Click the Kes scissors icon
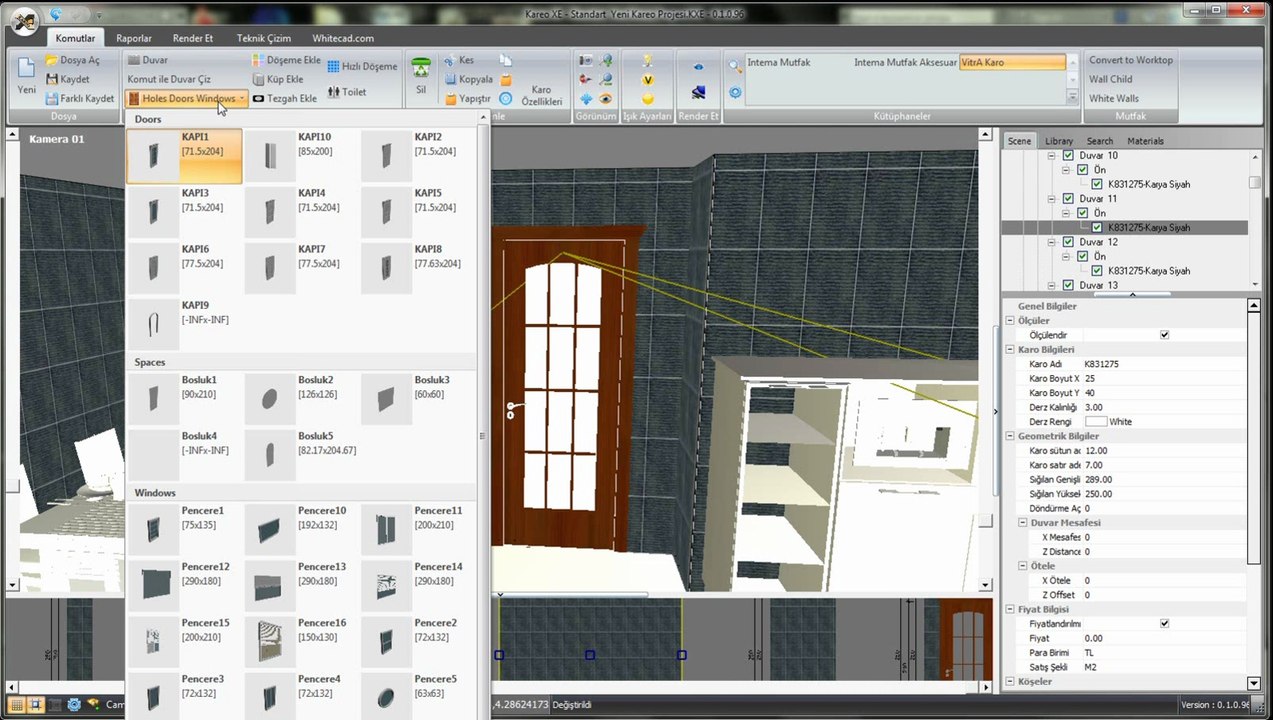Image resolution: width=1273 pixels, height=720 pixels. 451,60
